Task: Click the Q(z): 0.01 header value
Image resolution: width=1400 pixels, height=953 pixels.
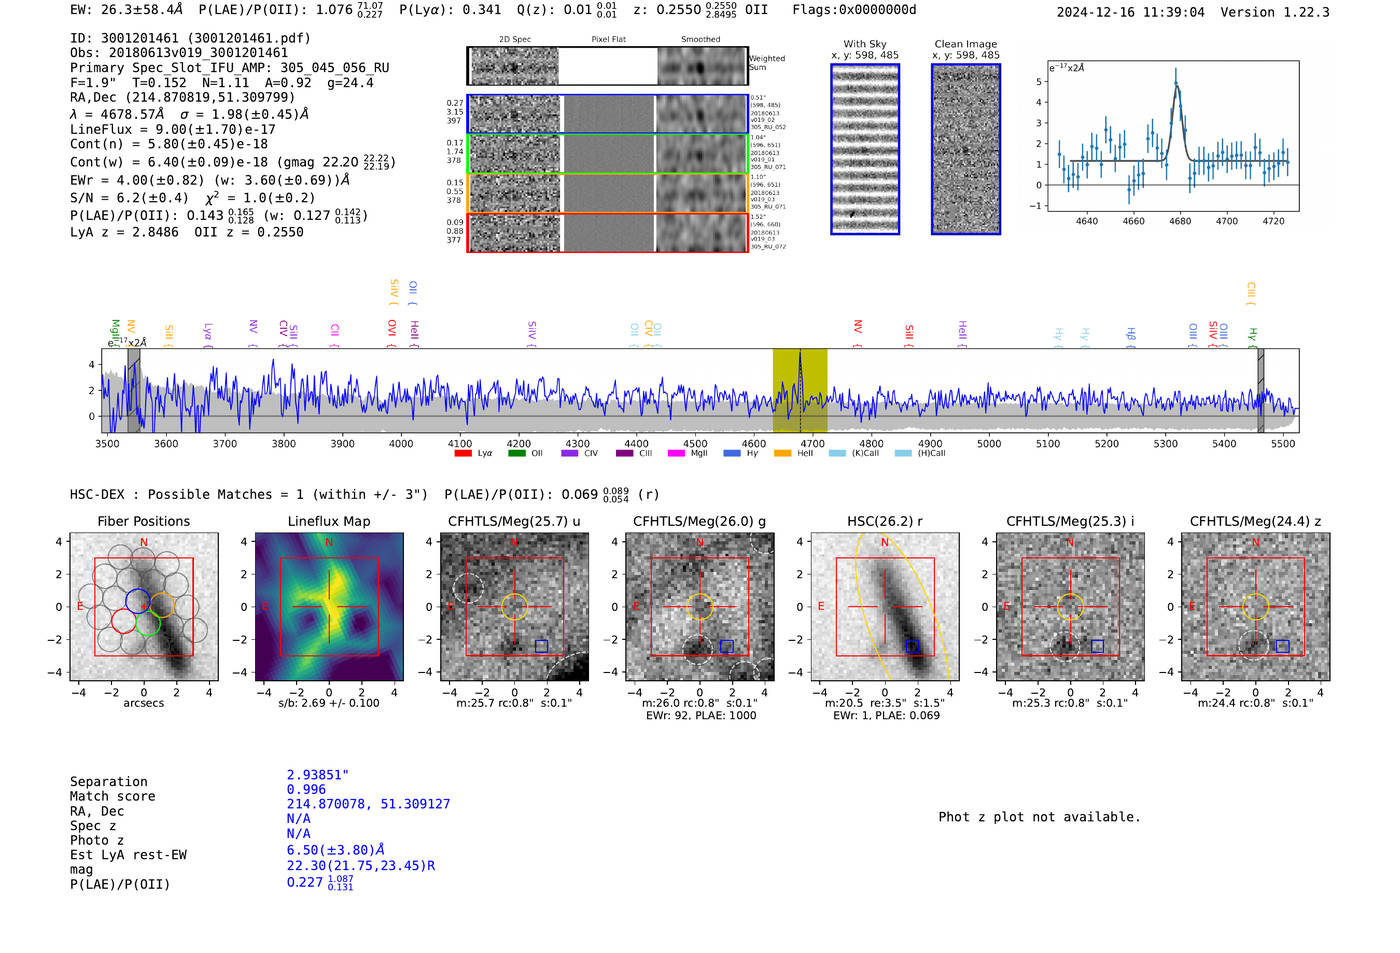Action: [567, 10]
